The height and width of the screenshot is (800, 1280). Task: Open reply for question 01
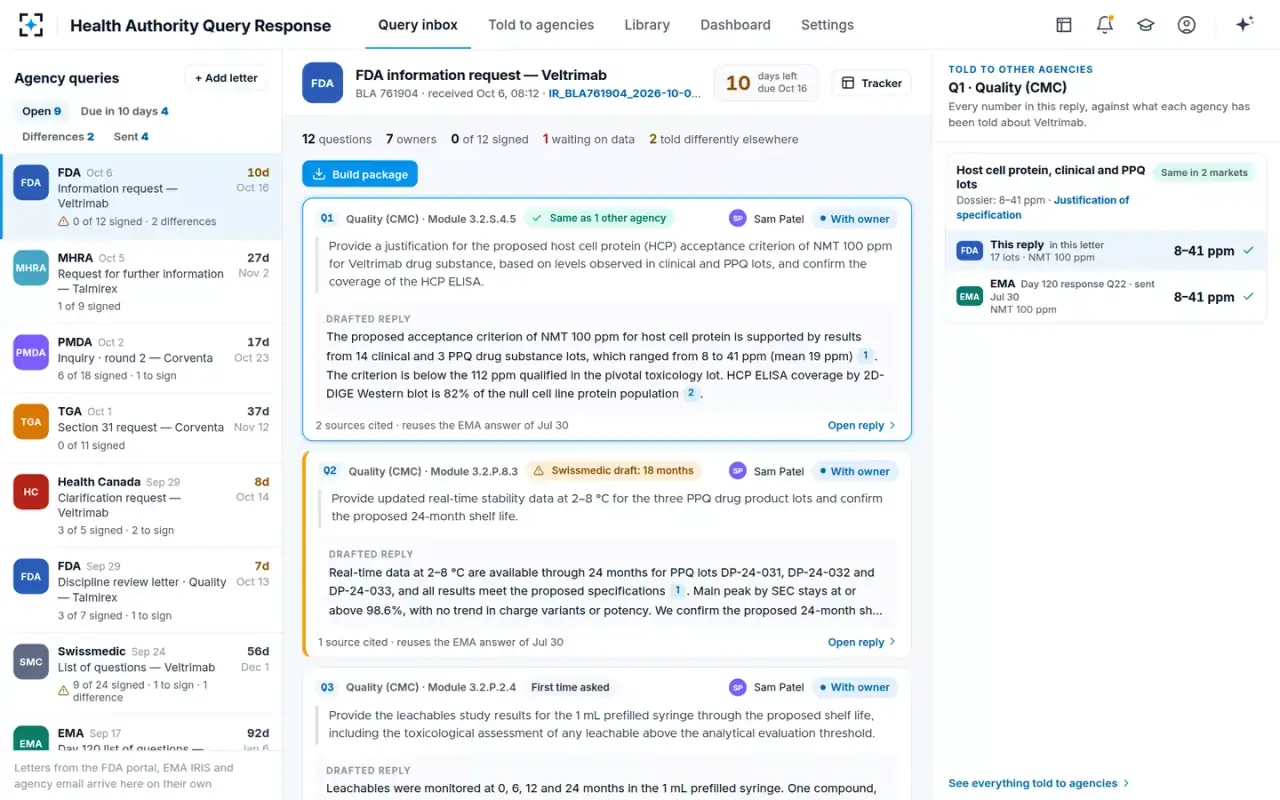[x=861, y=425]
